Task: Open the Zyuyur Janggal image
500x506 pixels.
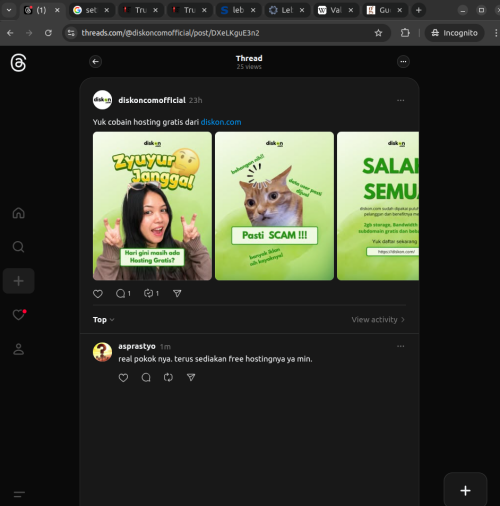Action: 152,206
